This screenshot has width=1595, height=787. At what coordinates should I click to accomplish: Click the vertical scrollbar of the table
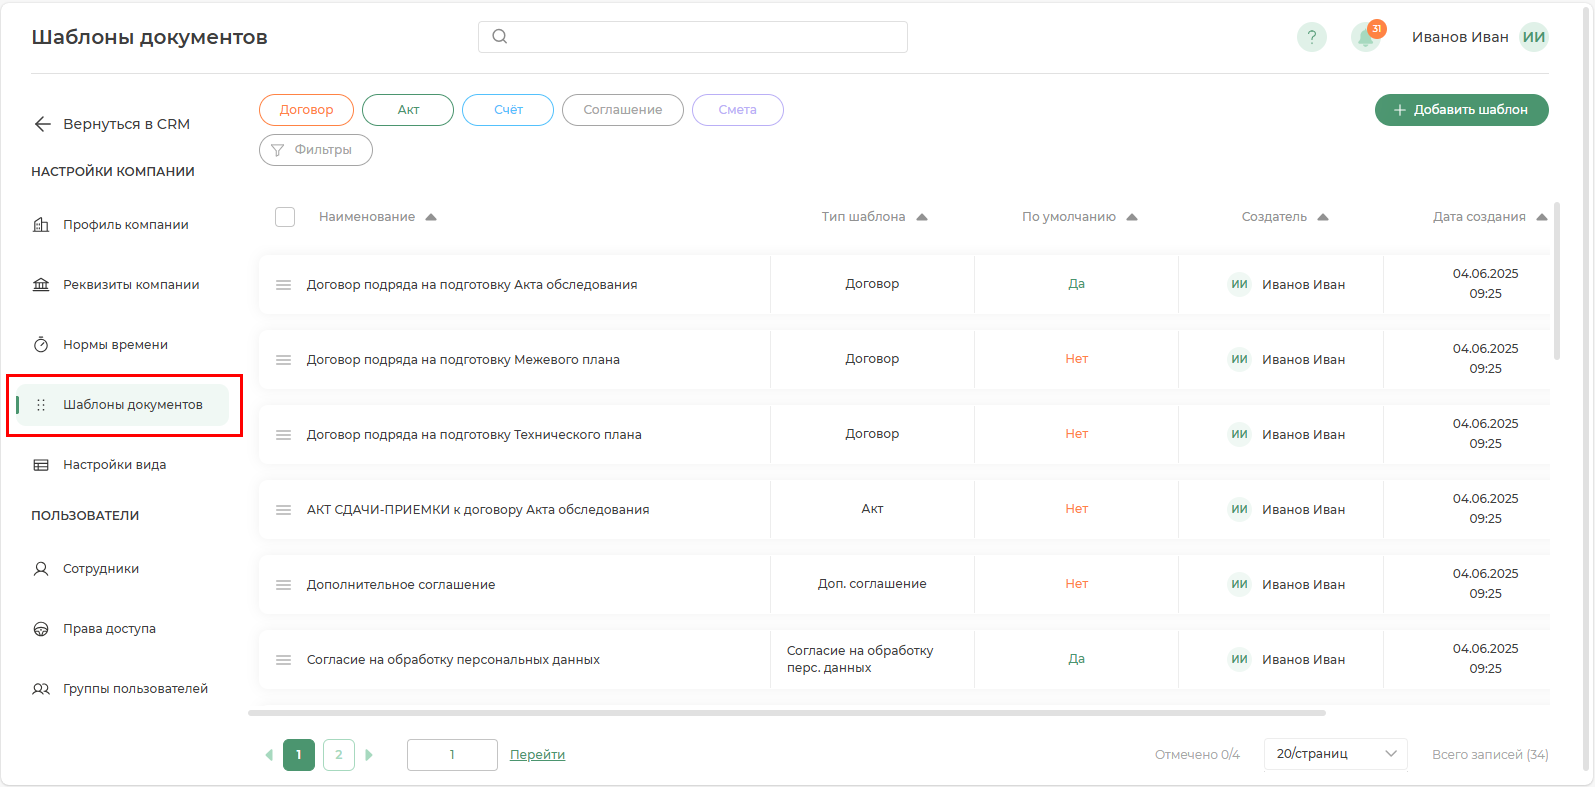(1556, 282)
